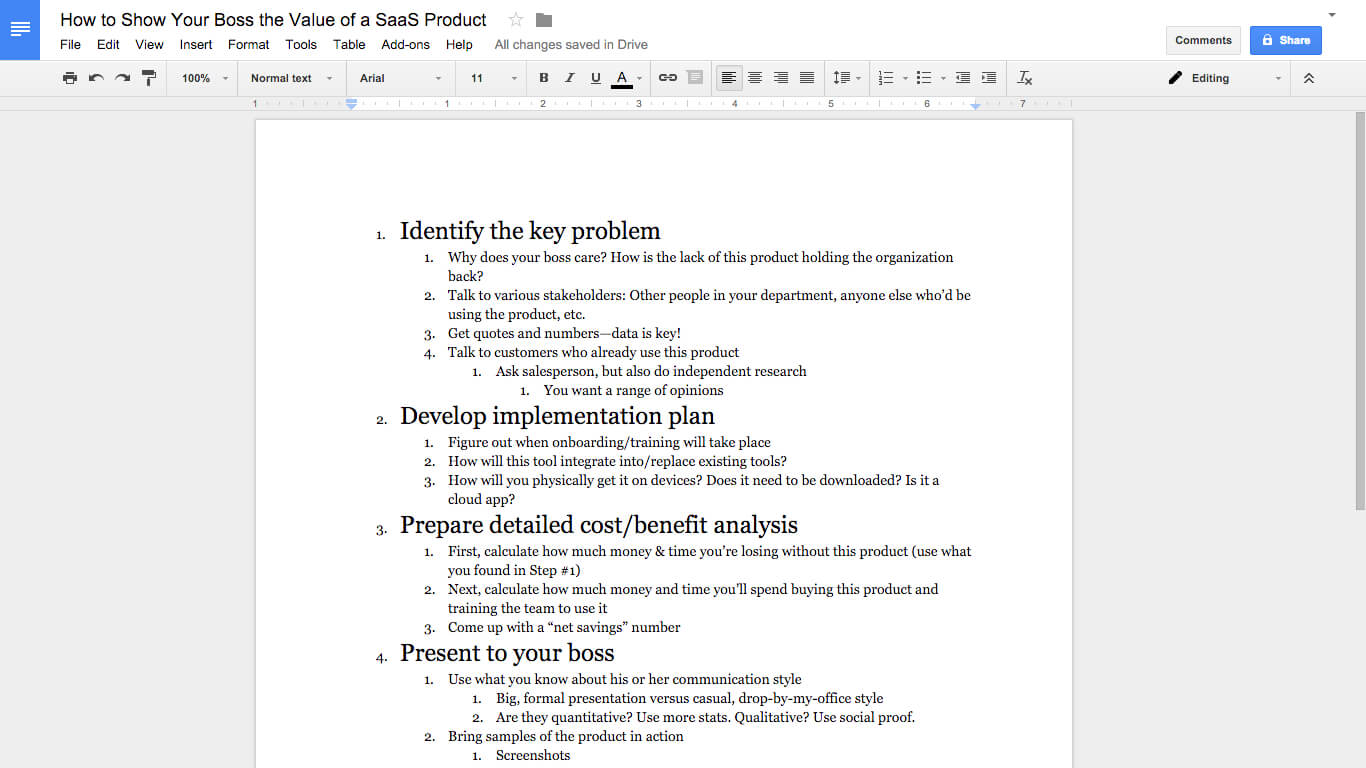The image size is (1366, 768).
Task: Open the Edit menu
Action: pyautogui.click(x=108, y=45)
